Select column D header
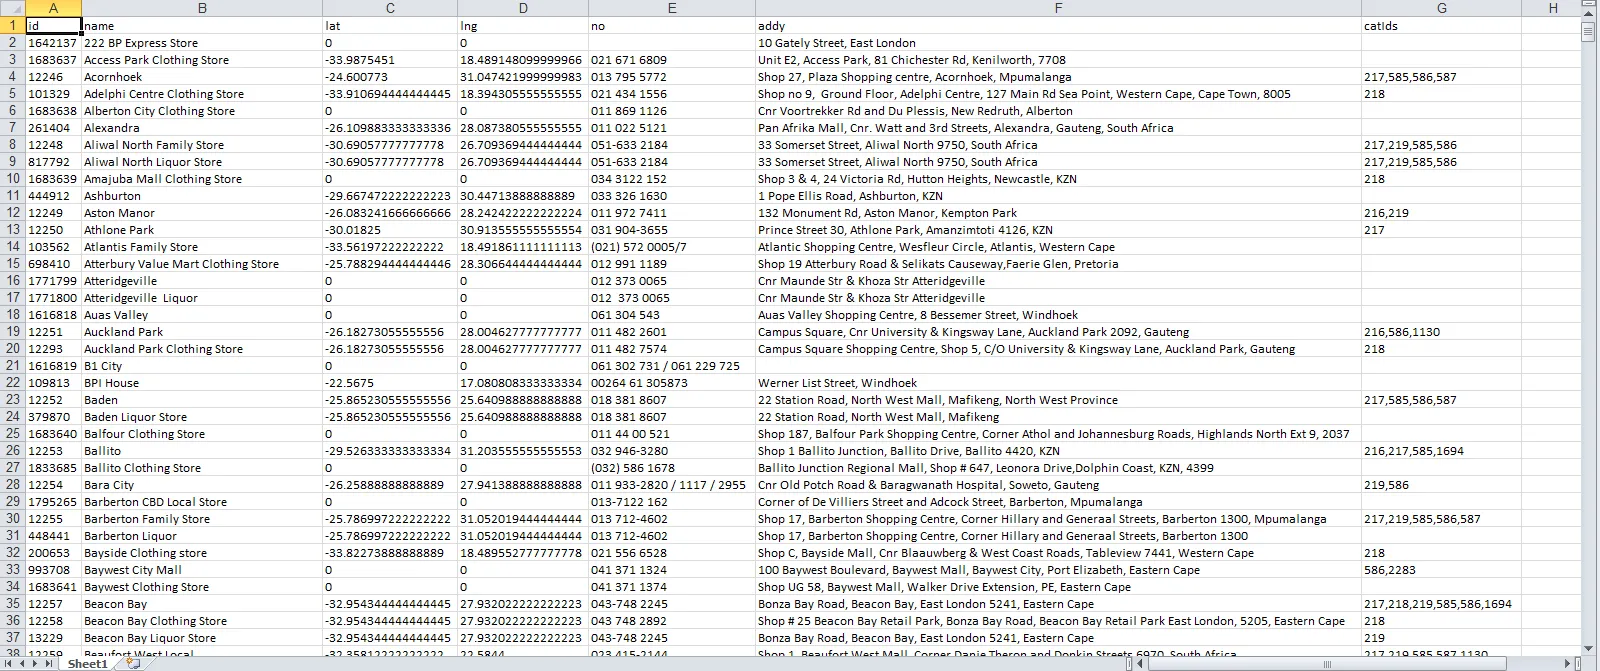The image size is (1600, 671). coord(523,8)
